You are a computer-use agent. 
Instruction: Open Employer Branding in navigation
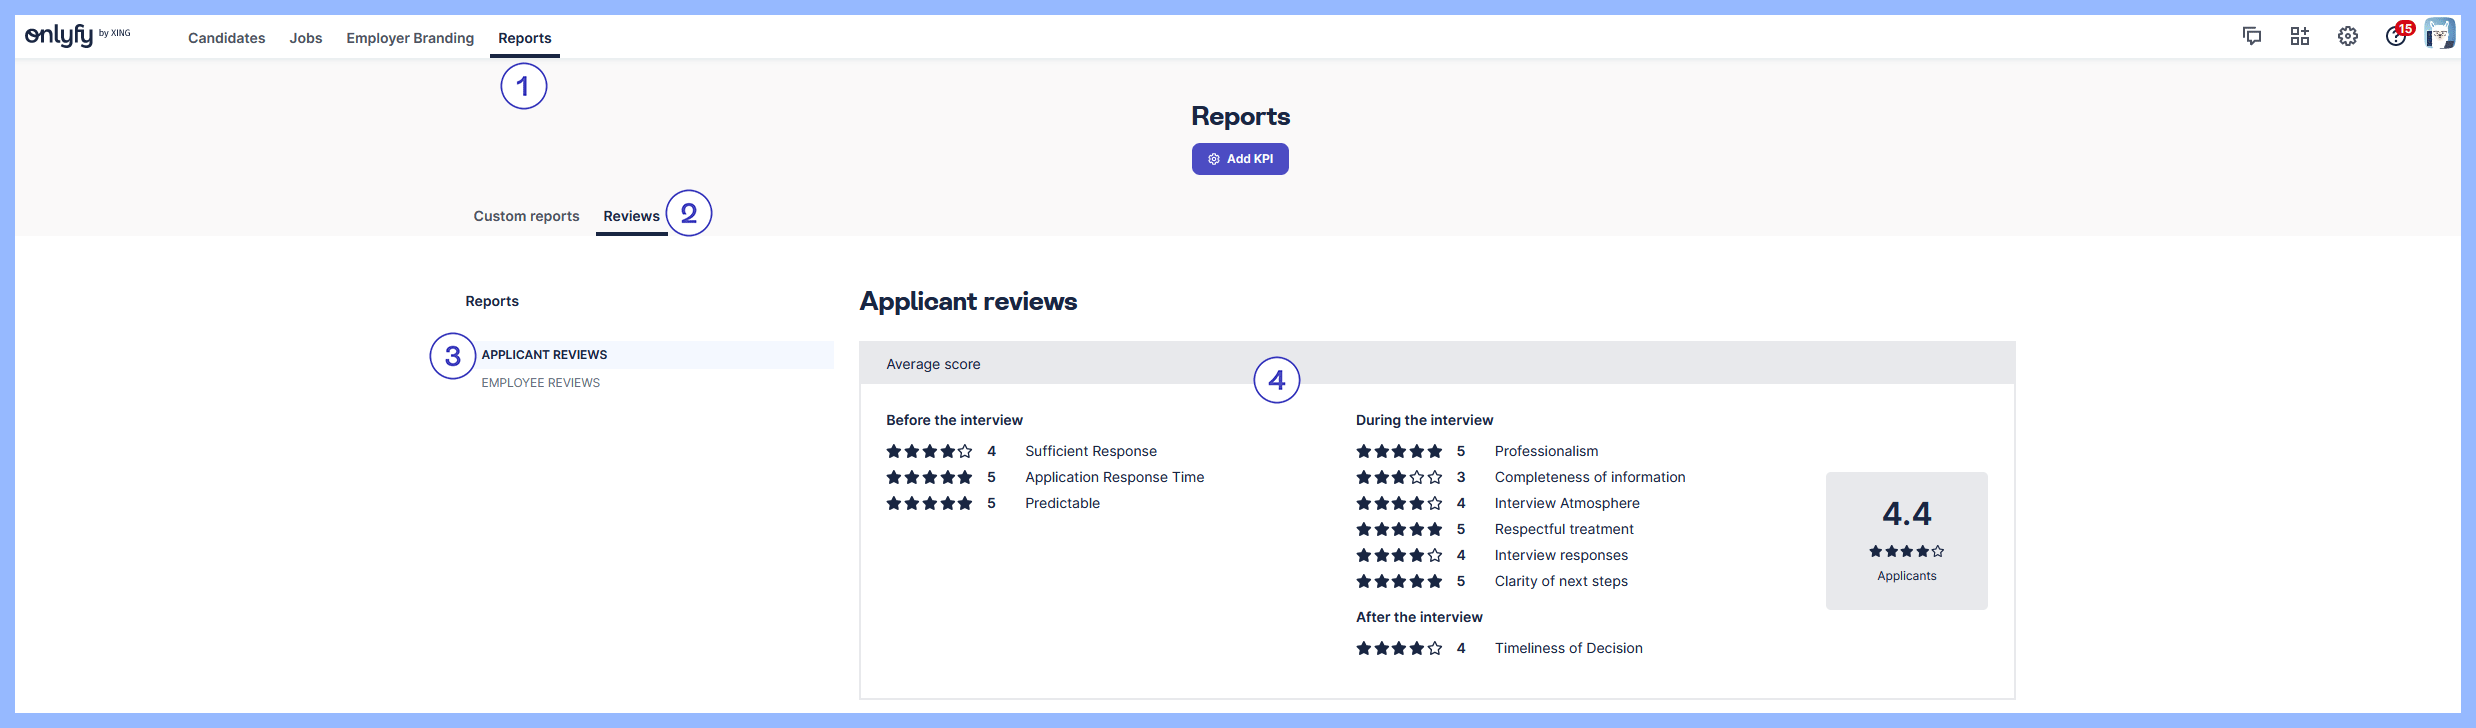click(410, 38)
